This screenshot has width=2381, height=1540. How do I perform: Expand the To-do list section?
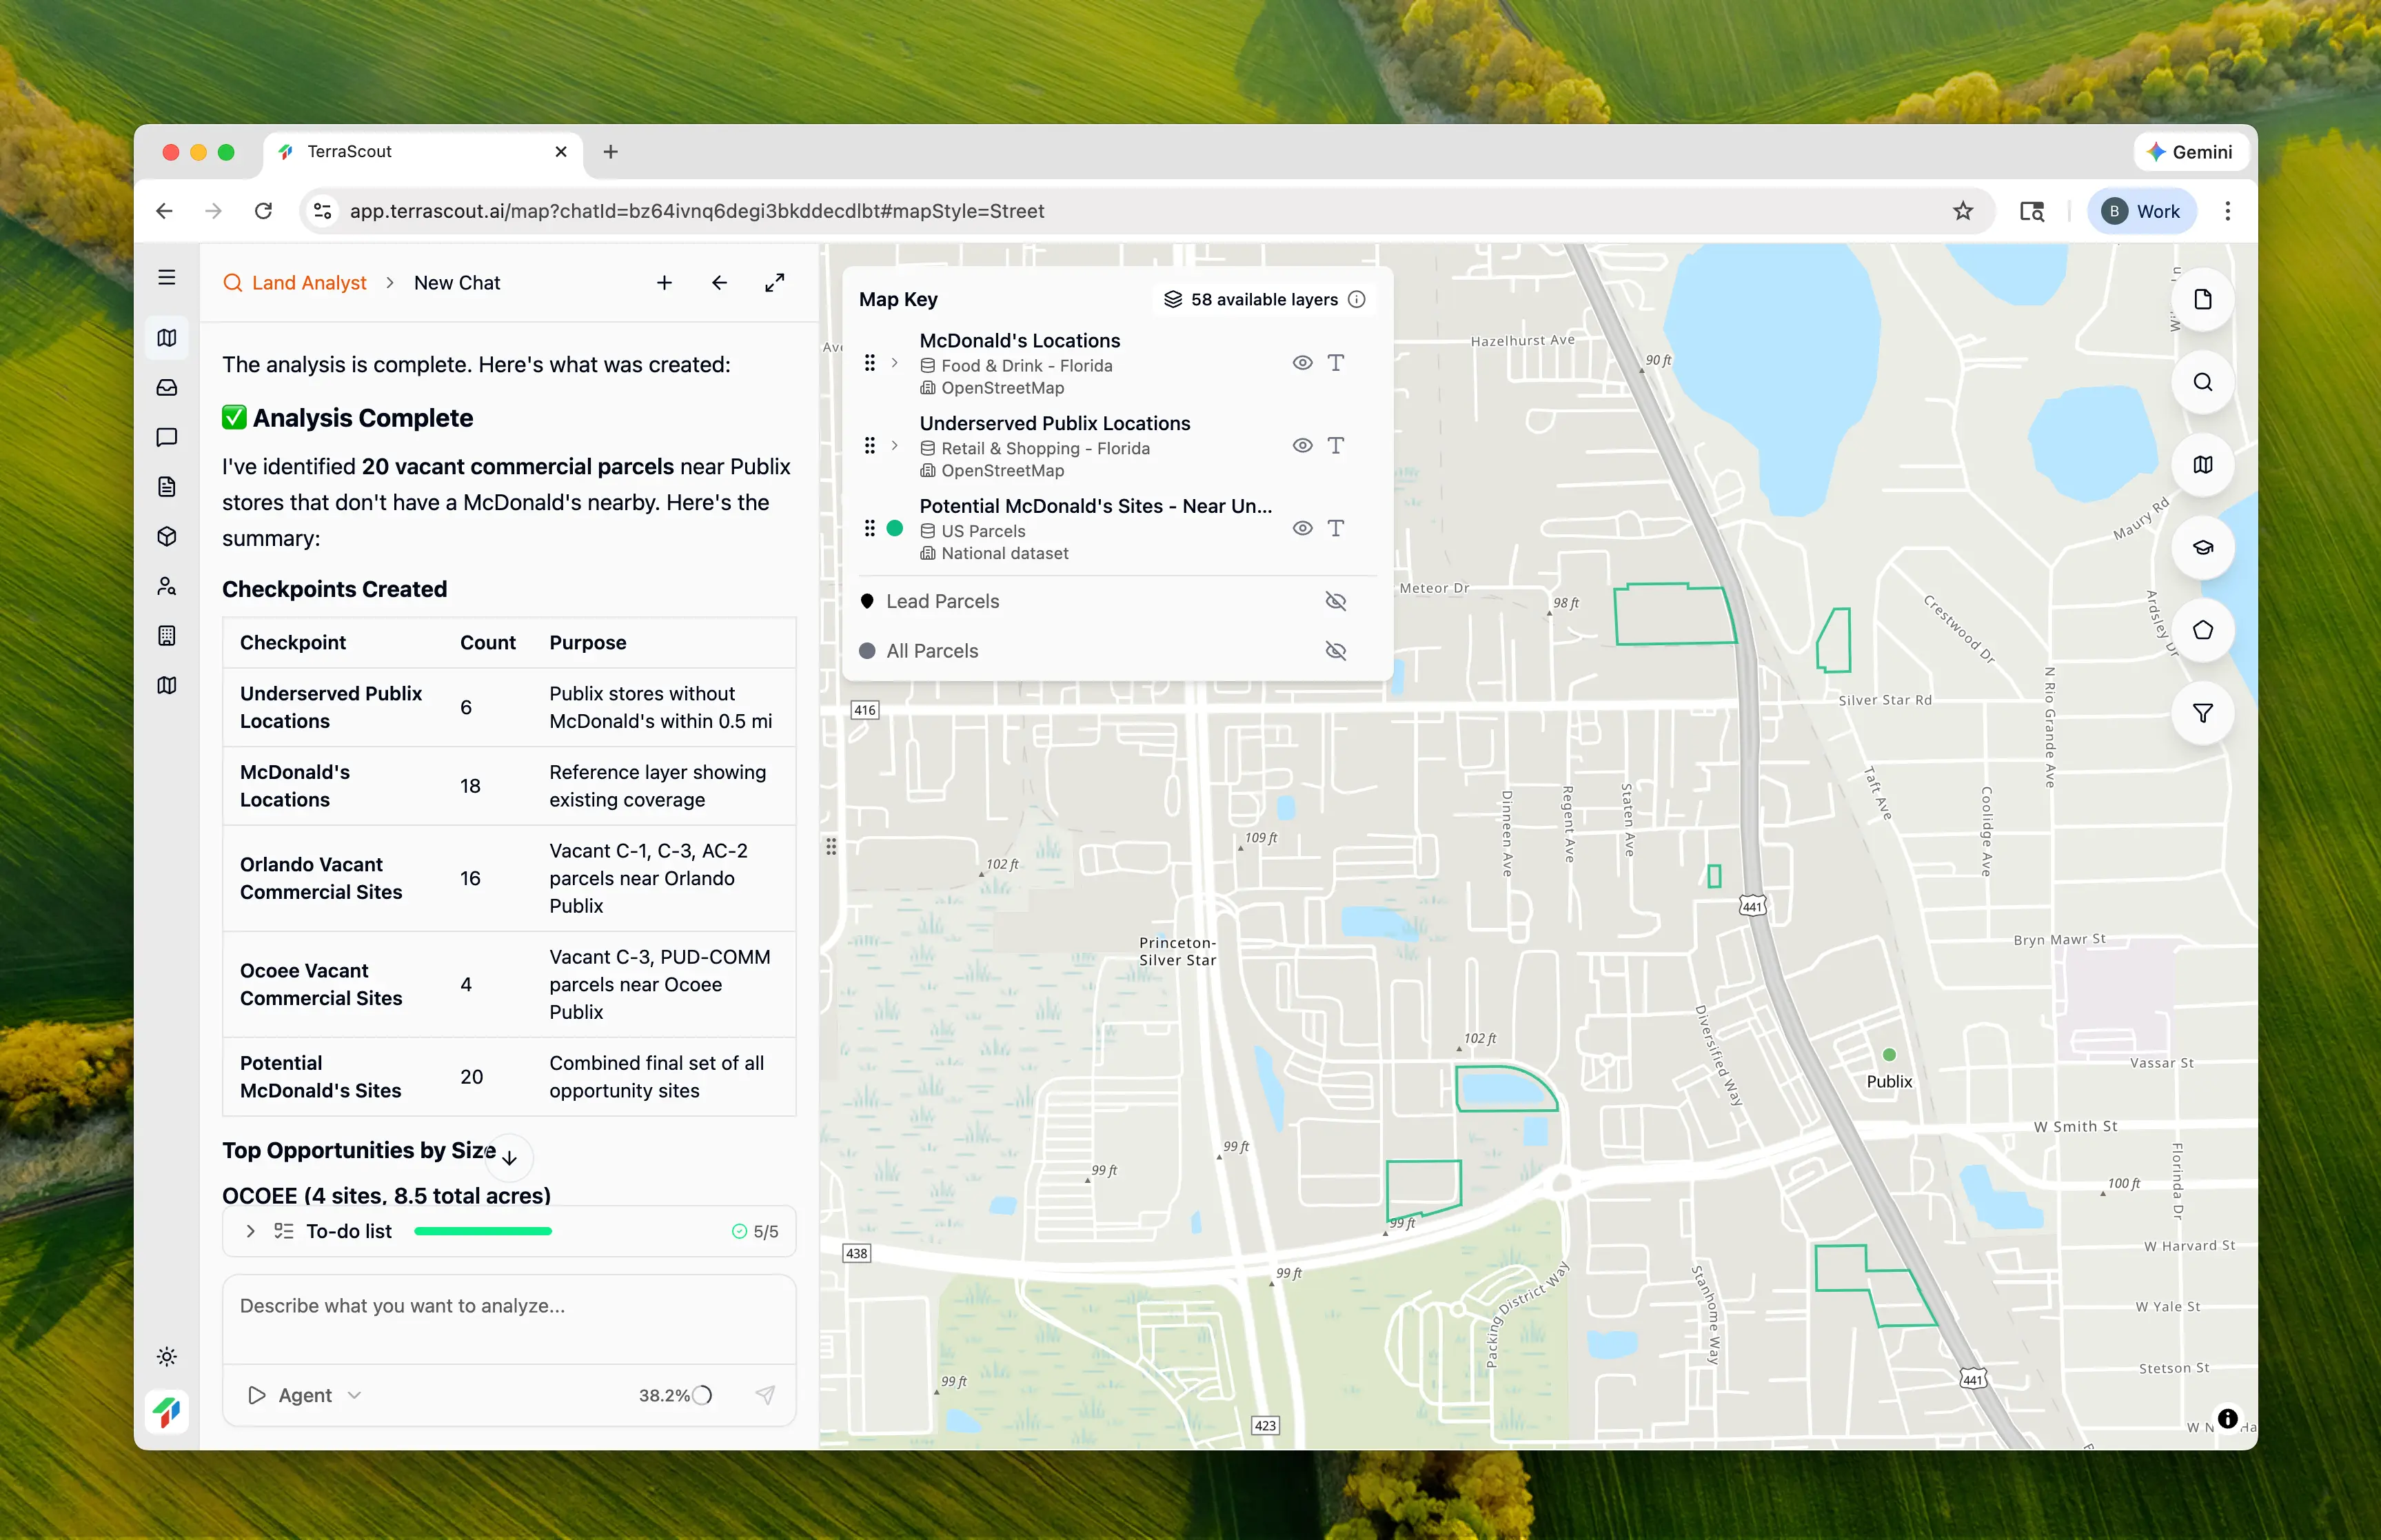[x=251, y=1231]
